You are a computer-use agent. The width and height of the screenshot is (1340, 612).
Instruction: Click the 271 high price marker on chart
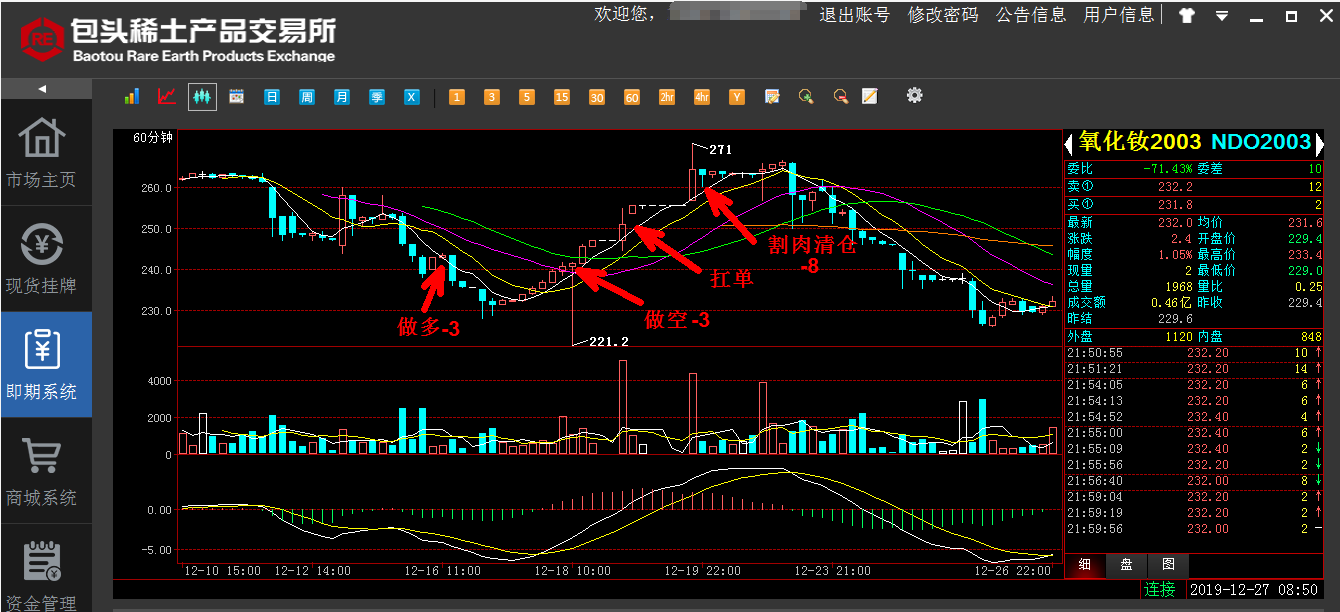[x=720, y=149]
